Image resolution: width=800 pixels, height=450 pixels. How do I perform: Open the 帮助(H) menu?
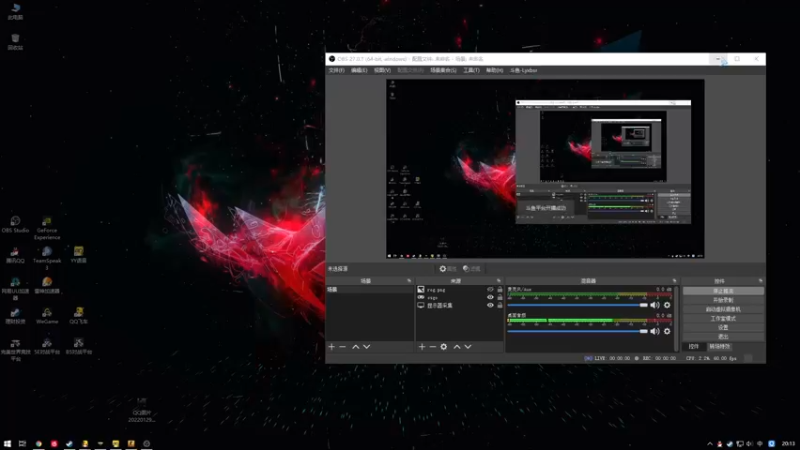pyautogui.click(x=494, y=70)
